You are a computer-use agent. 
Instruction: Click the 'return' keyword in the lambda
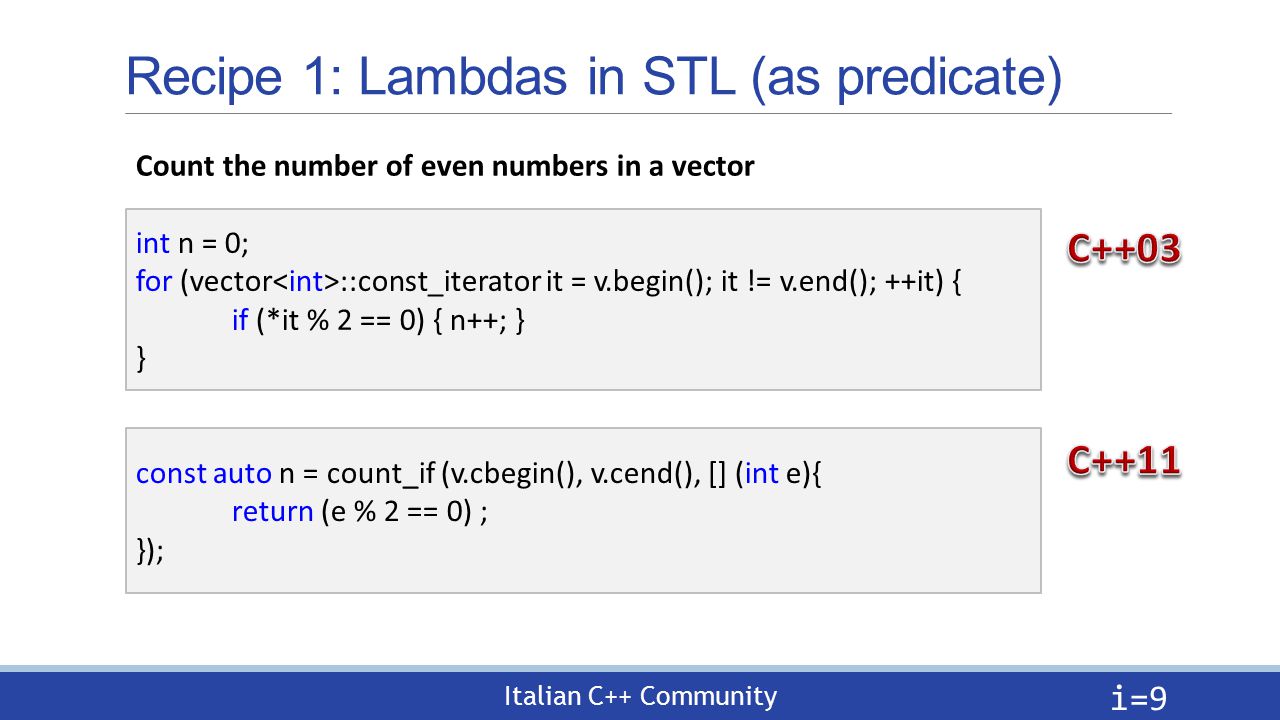coord(273,512)
